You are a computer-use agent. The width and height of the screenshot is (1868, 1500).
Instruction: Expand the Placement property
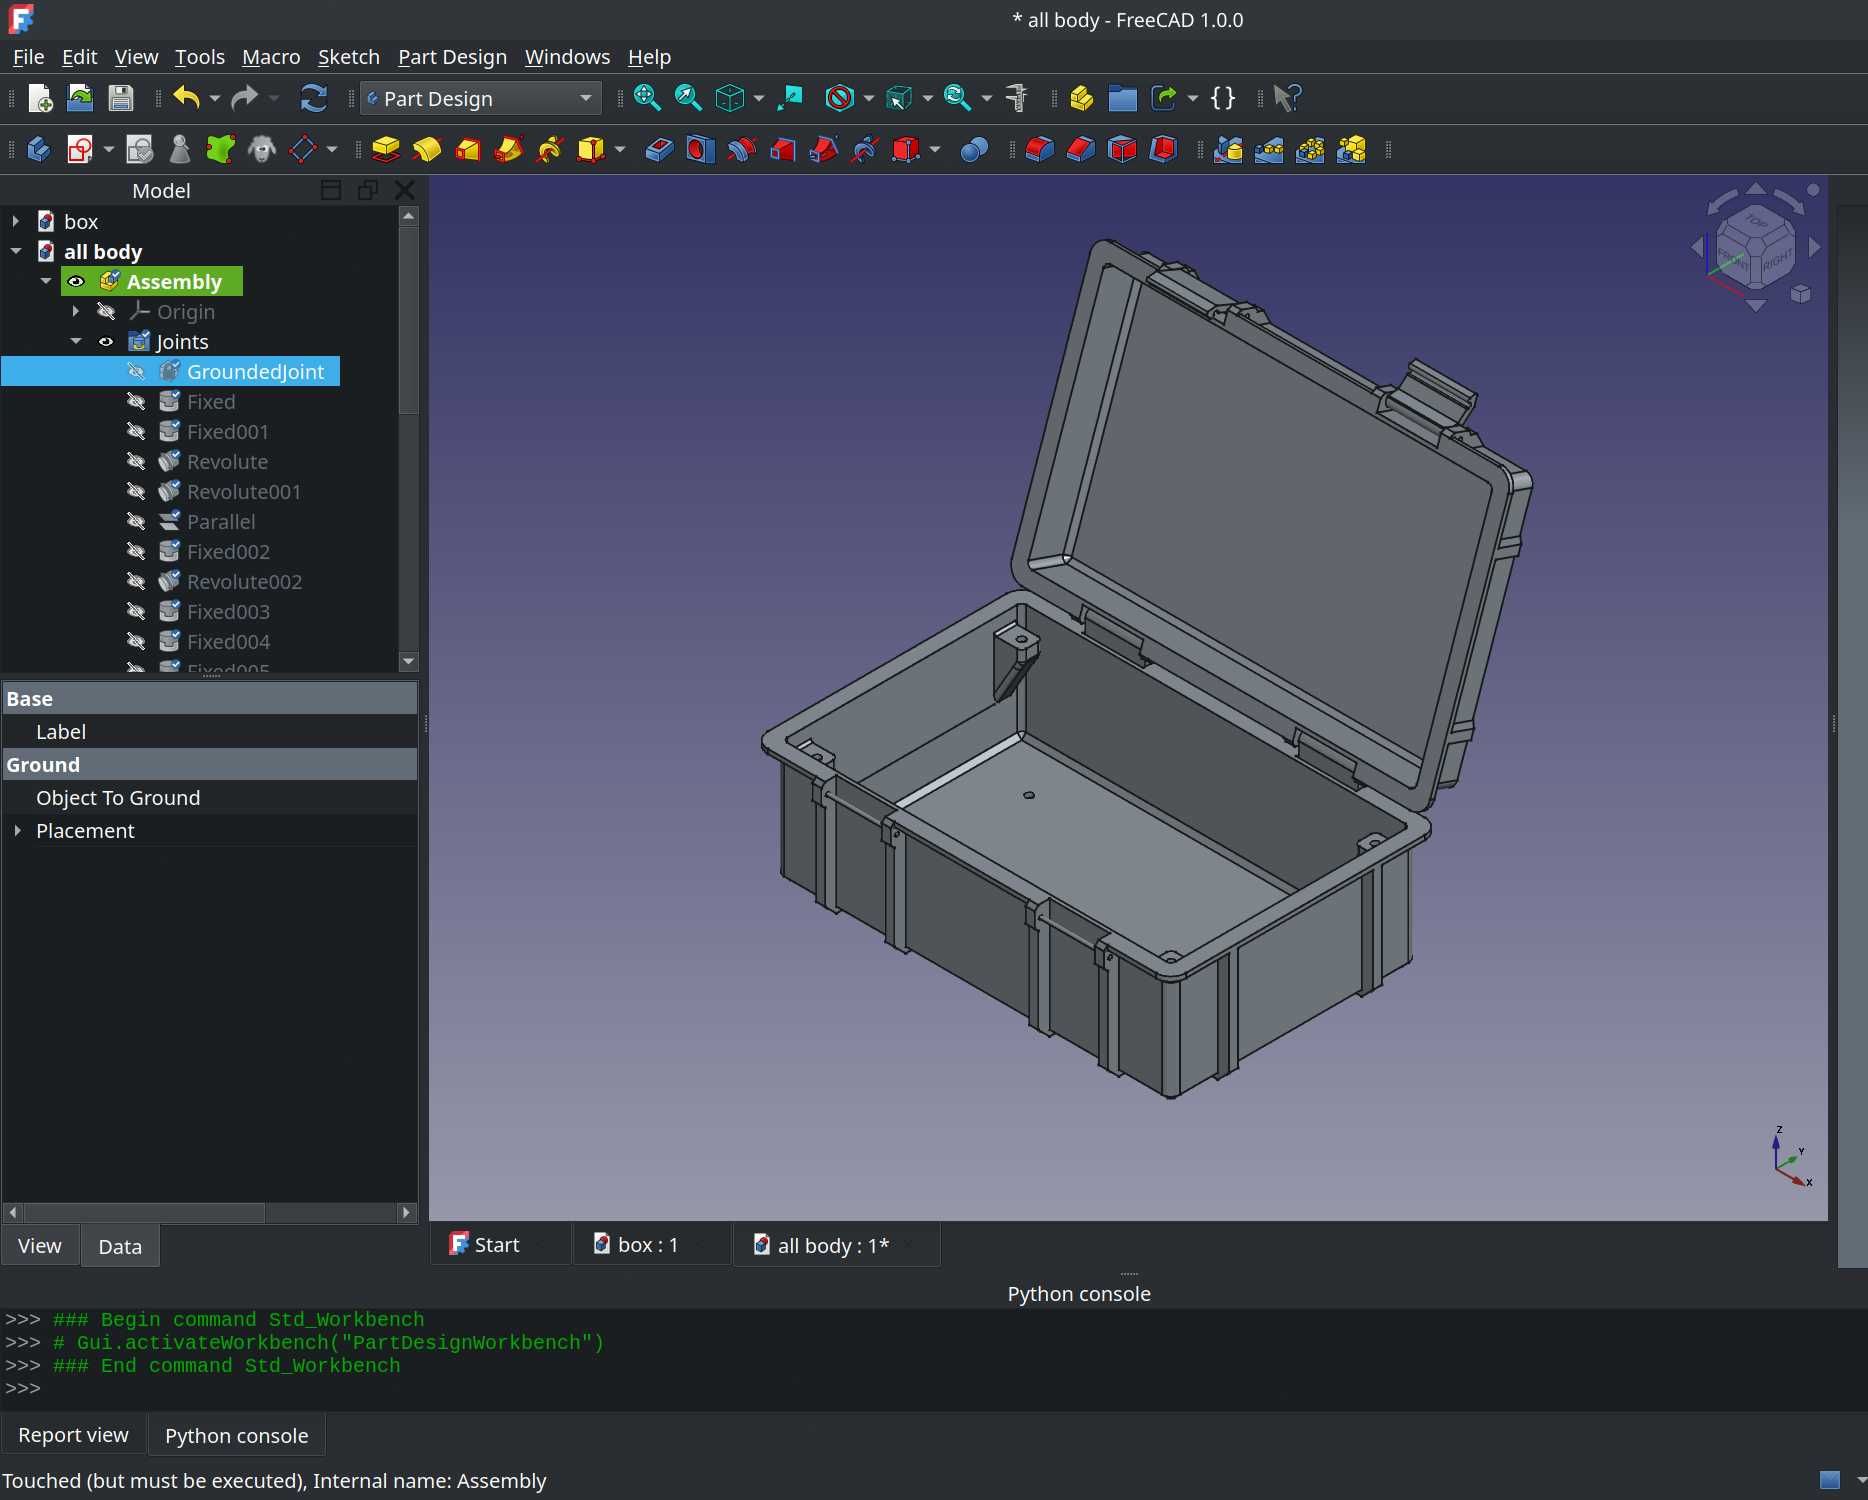pyautogui.click(x=17, y=831)
